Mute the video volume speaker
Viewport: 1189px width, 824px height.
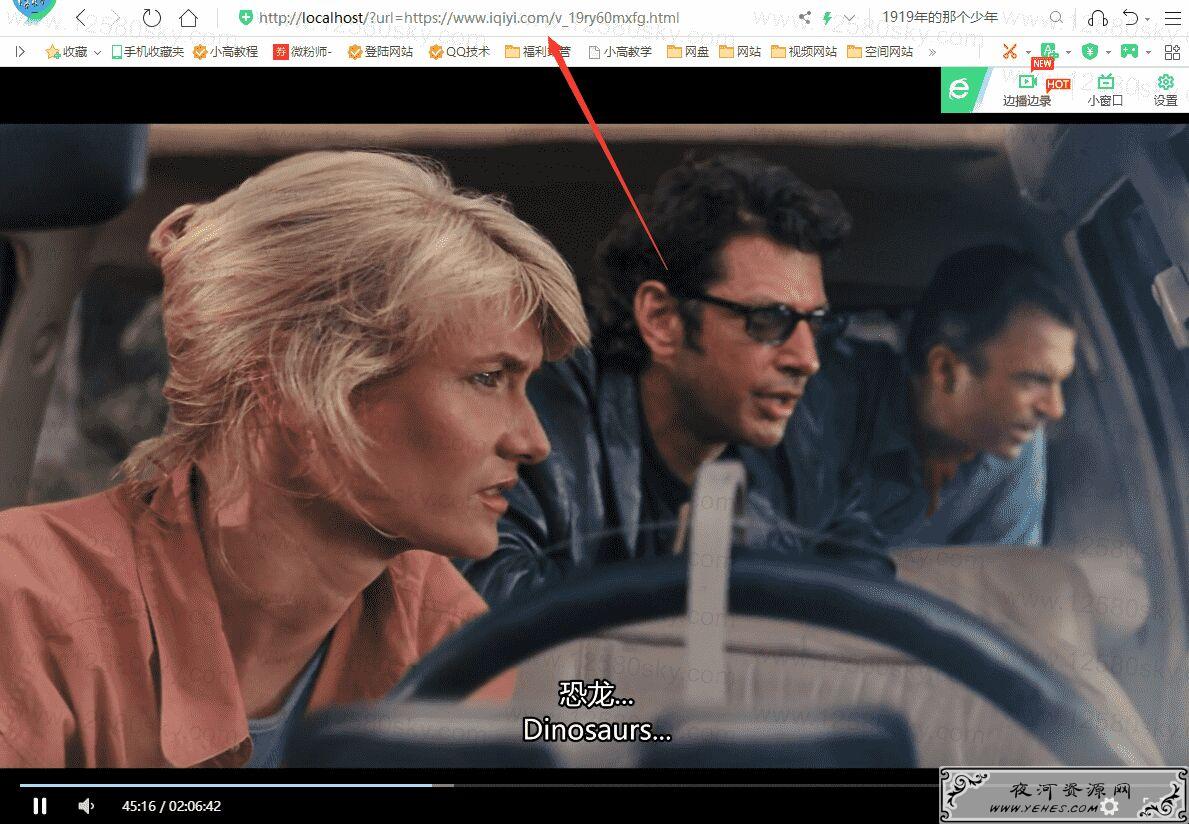point(86,806)
